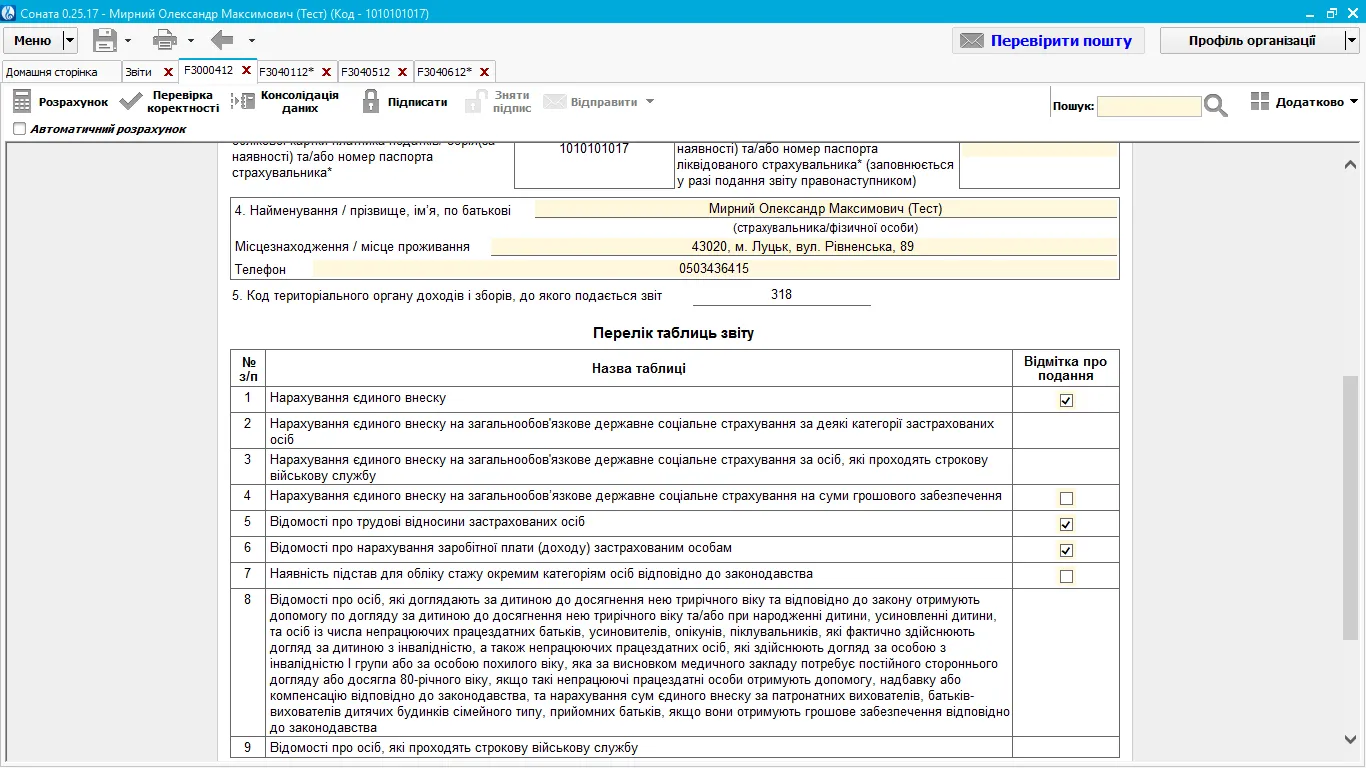The image size is (1366, 768).
Task: Click the Відмітка про подання header
Action: tap(1066, 368)
